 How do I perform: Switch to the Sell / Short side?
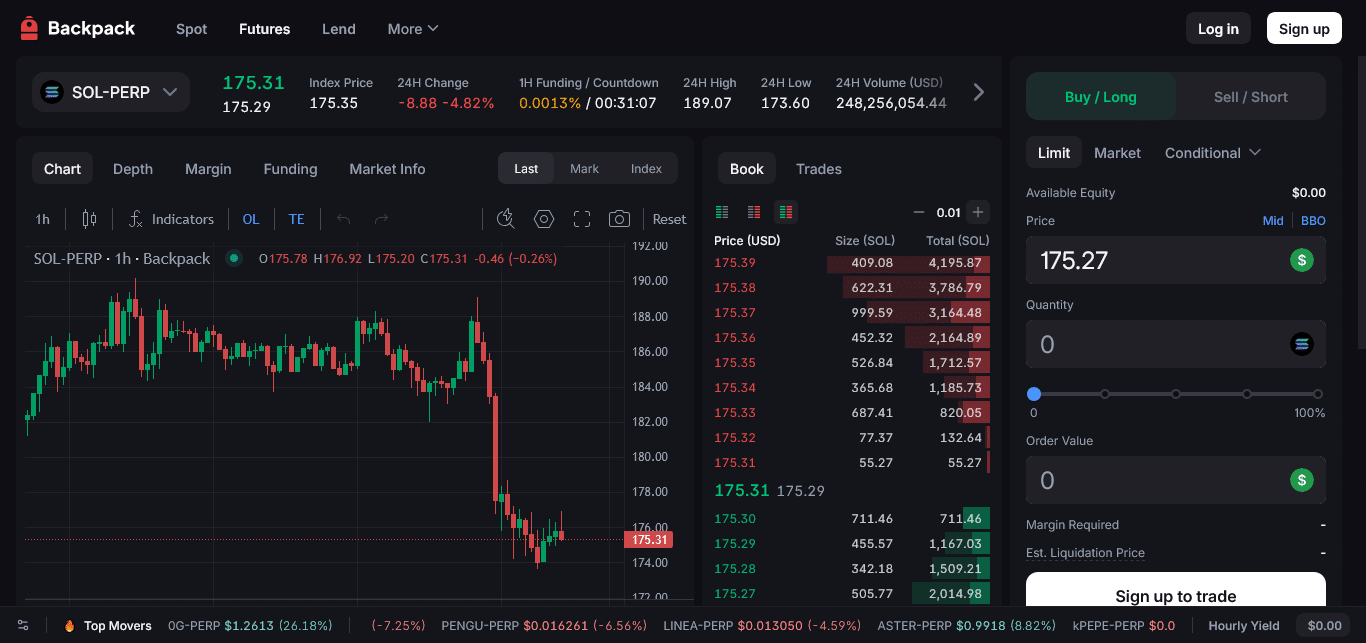pos(1250,96)
